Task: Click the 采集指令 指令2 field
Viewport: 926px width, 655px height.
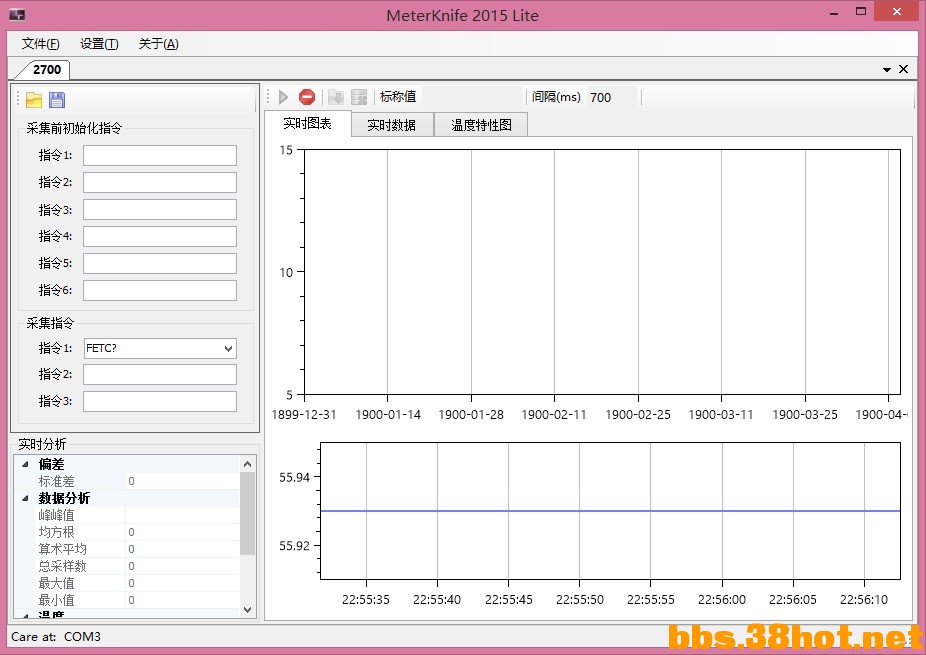Action: [x=160, y=374]
